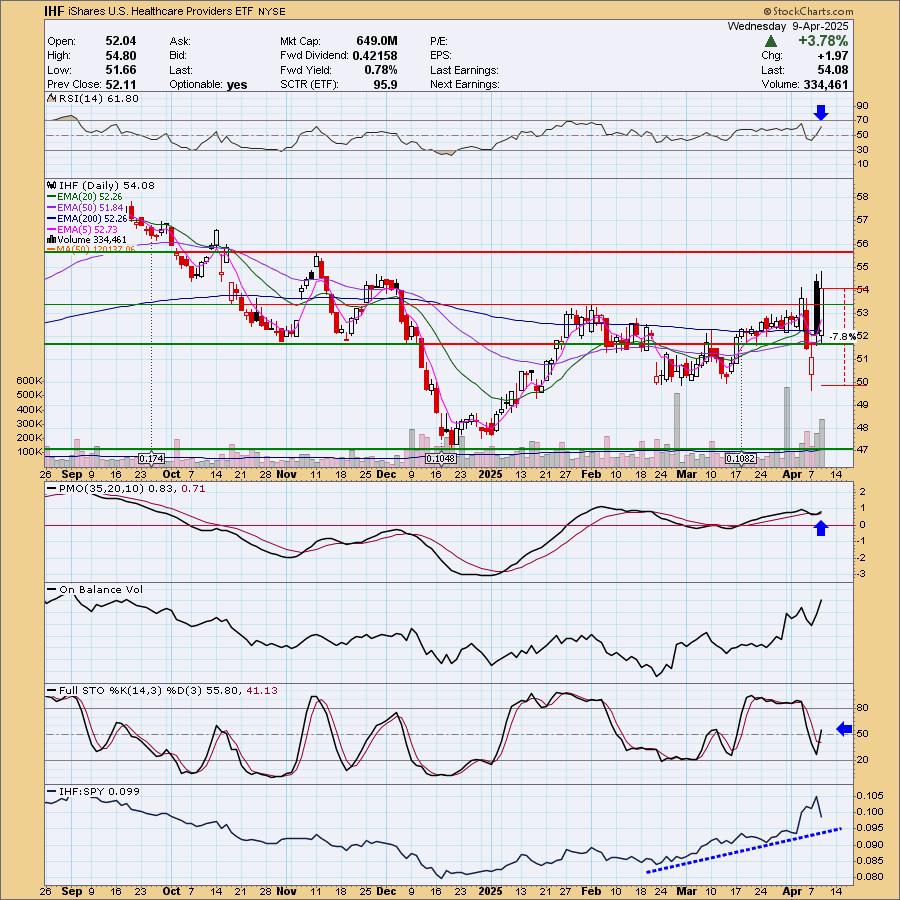Click the 0.1082 value box near March 17

(741, 459)
